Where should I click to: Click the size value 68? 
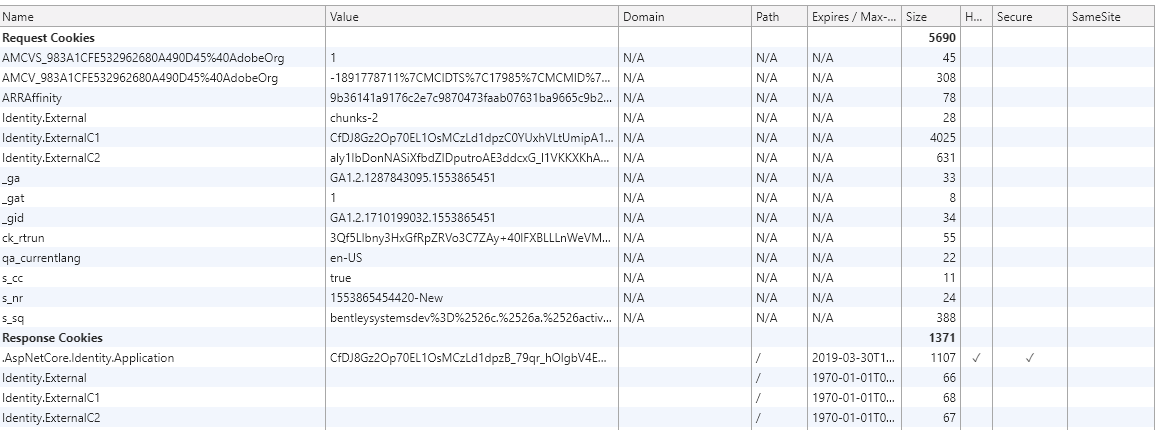coord(949,397)
